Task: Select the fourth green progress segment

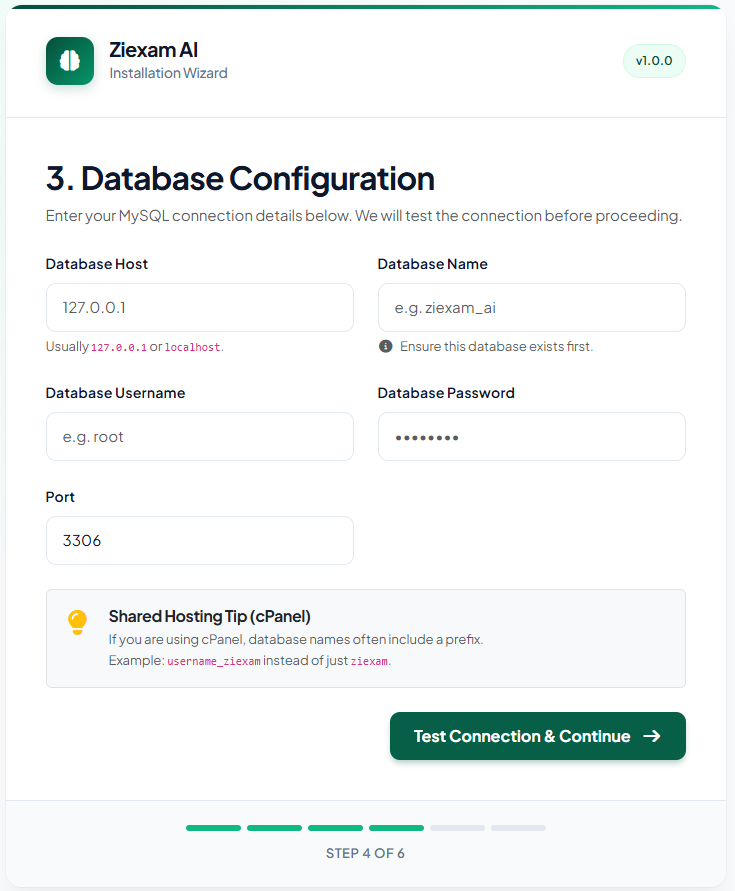Action: point(396,828)
